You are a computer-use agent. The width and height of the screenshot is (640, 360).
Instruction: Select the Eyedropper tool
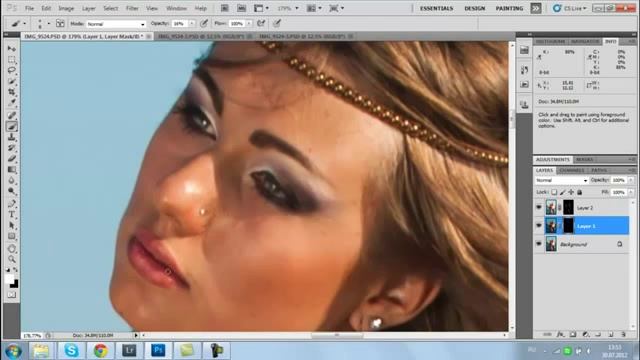coord(11,103)
